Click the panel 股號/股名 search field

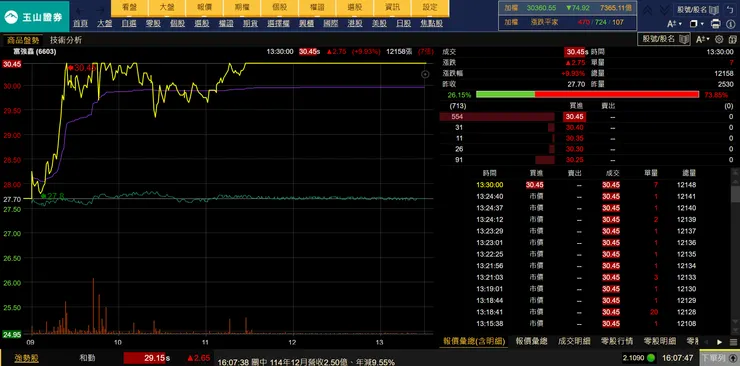[x=664, y=39]
